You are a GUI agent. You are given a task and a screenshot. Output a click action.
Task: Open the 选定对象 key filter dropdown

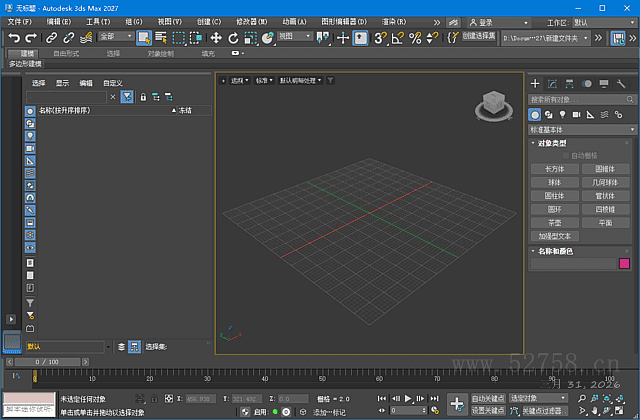(x=538, y=398)
